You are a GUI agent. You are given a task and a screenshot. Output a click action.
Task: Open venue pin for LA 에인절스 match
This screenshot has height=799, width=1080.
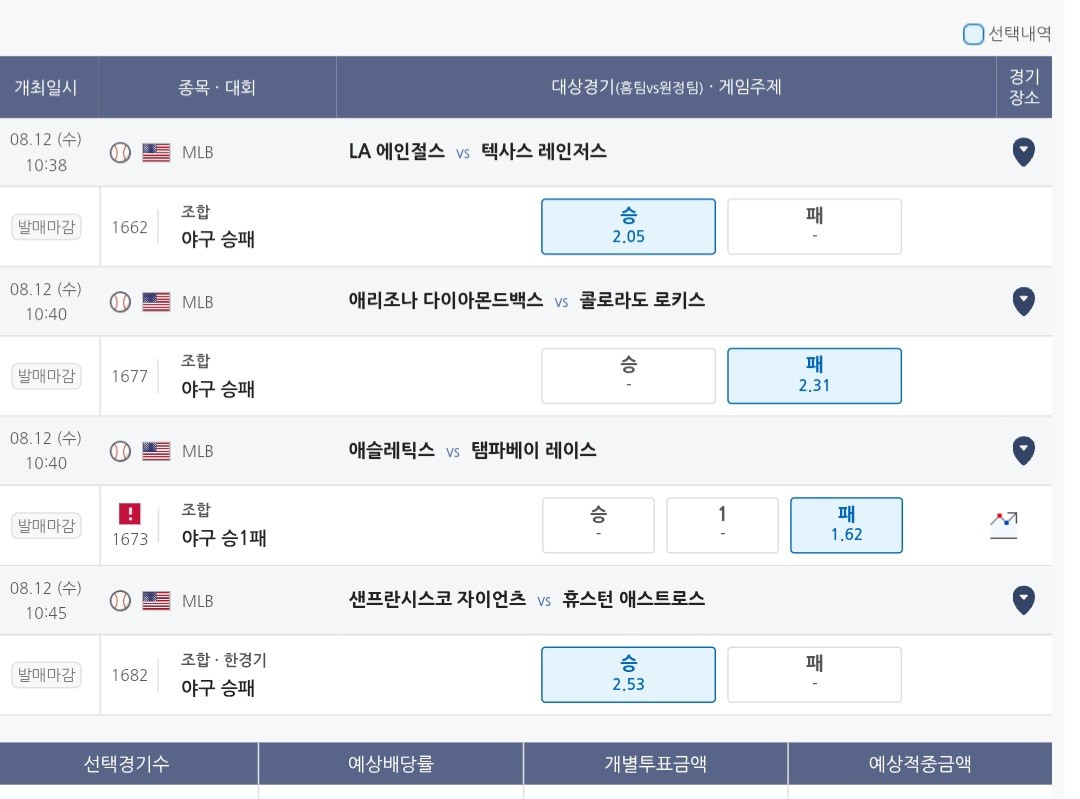click(x=1024, y=152)
